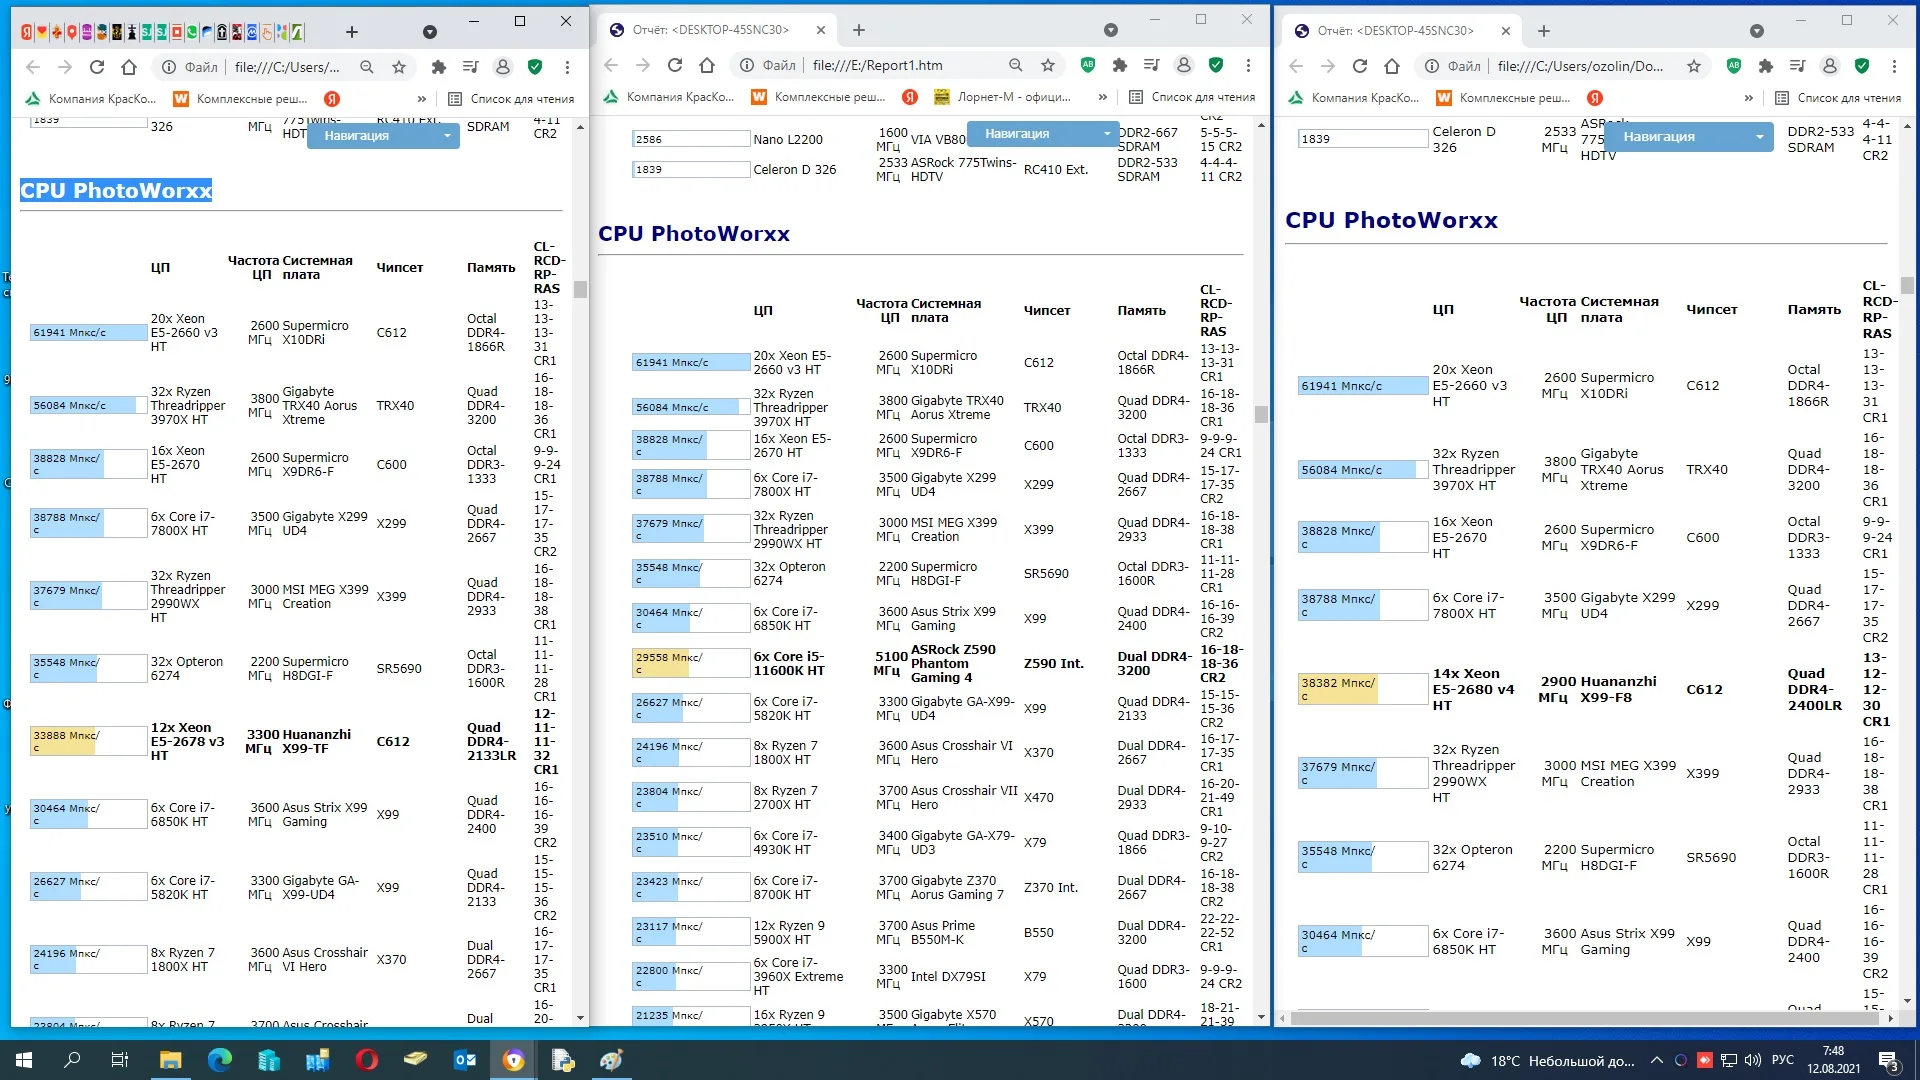The image size is (1920, 1080).
Task: Click green shield extension icon in left browser
Action: coord(535,68)
